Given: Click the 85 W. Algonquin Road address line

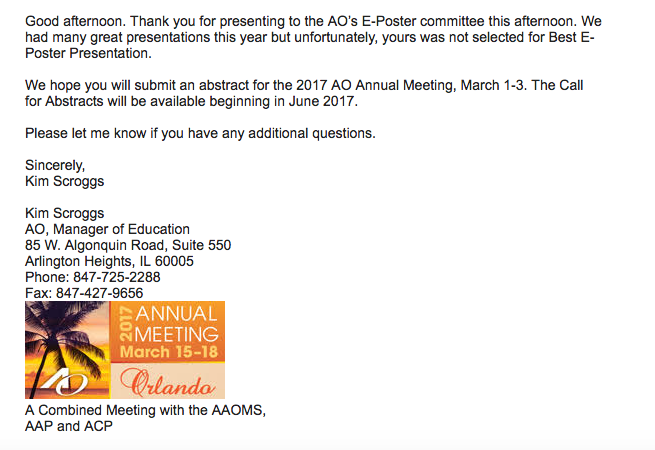Looking at the screenshot, I should click(x=128, y=245).
